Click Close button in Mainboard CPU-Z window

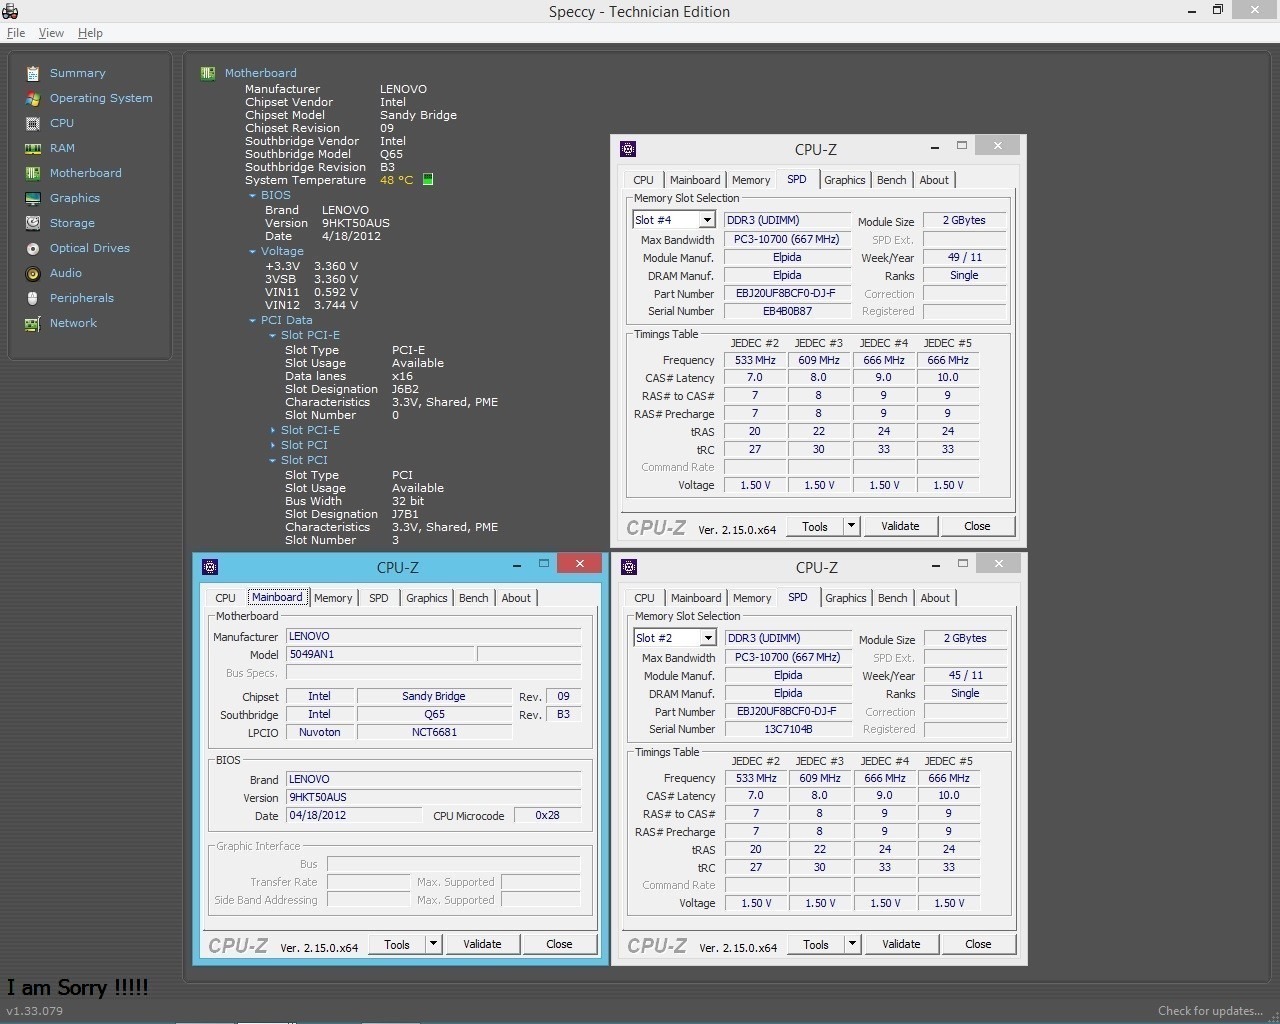(559, 944)
